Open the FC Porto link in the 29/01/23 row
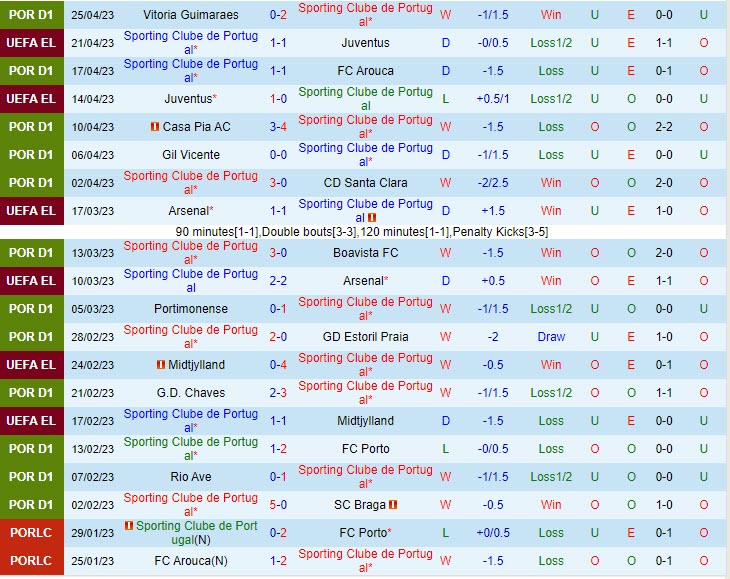 tap(363, 532)
